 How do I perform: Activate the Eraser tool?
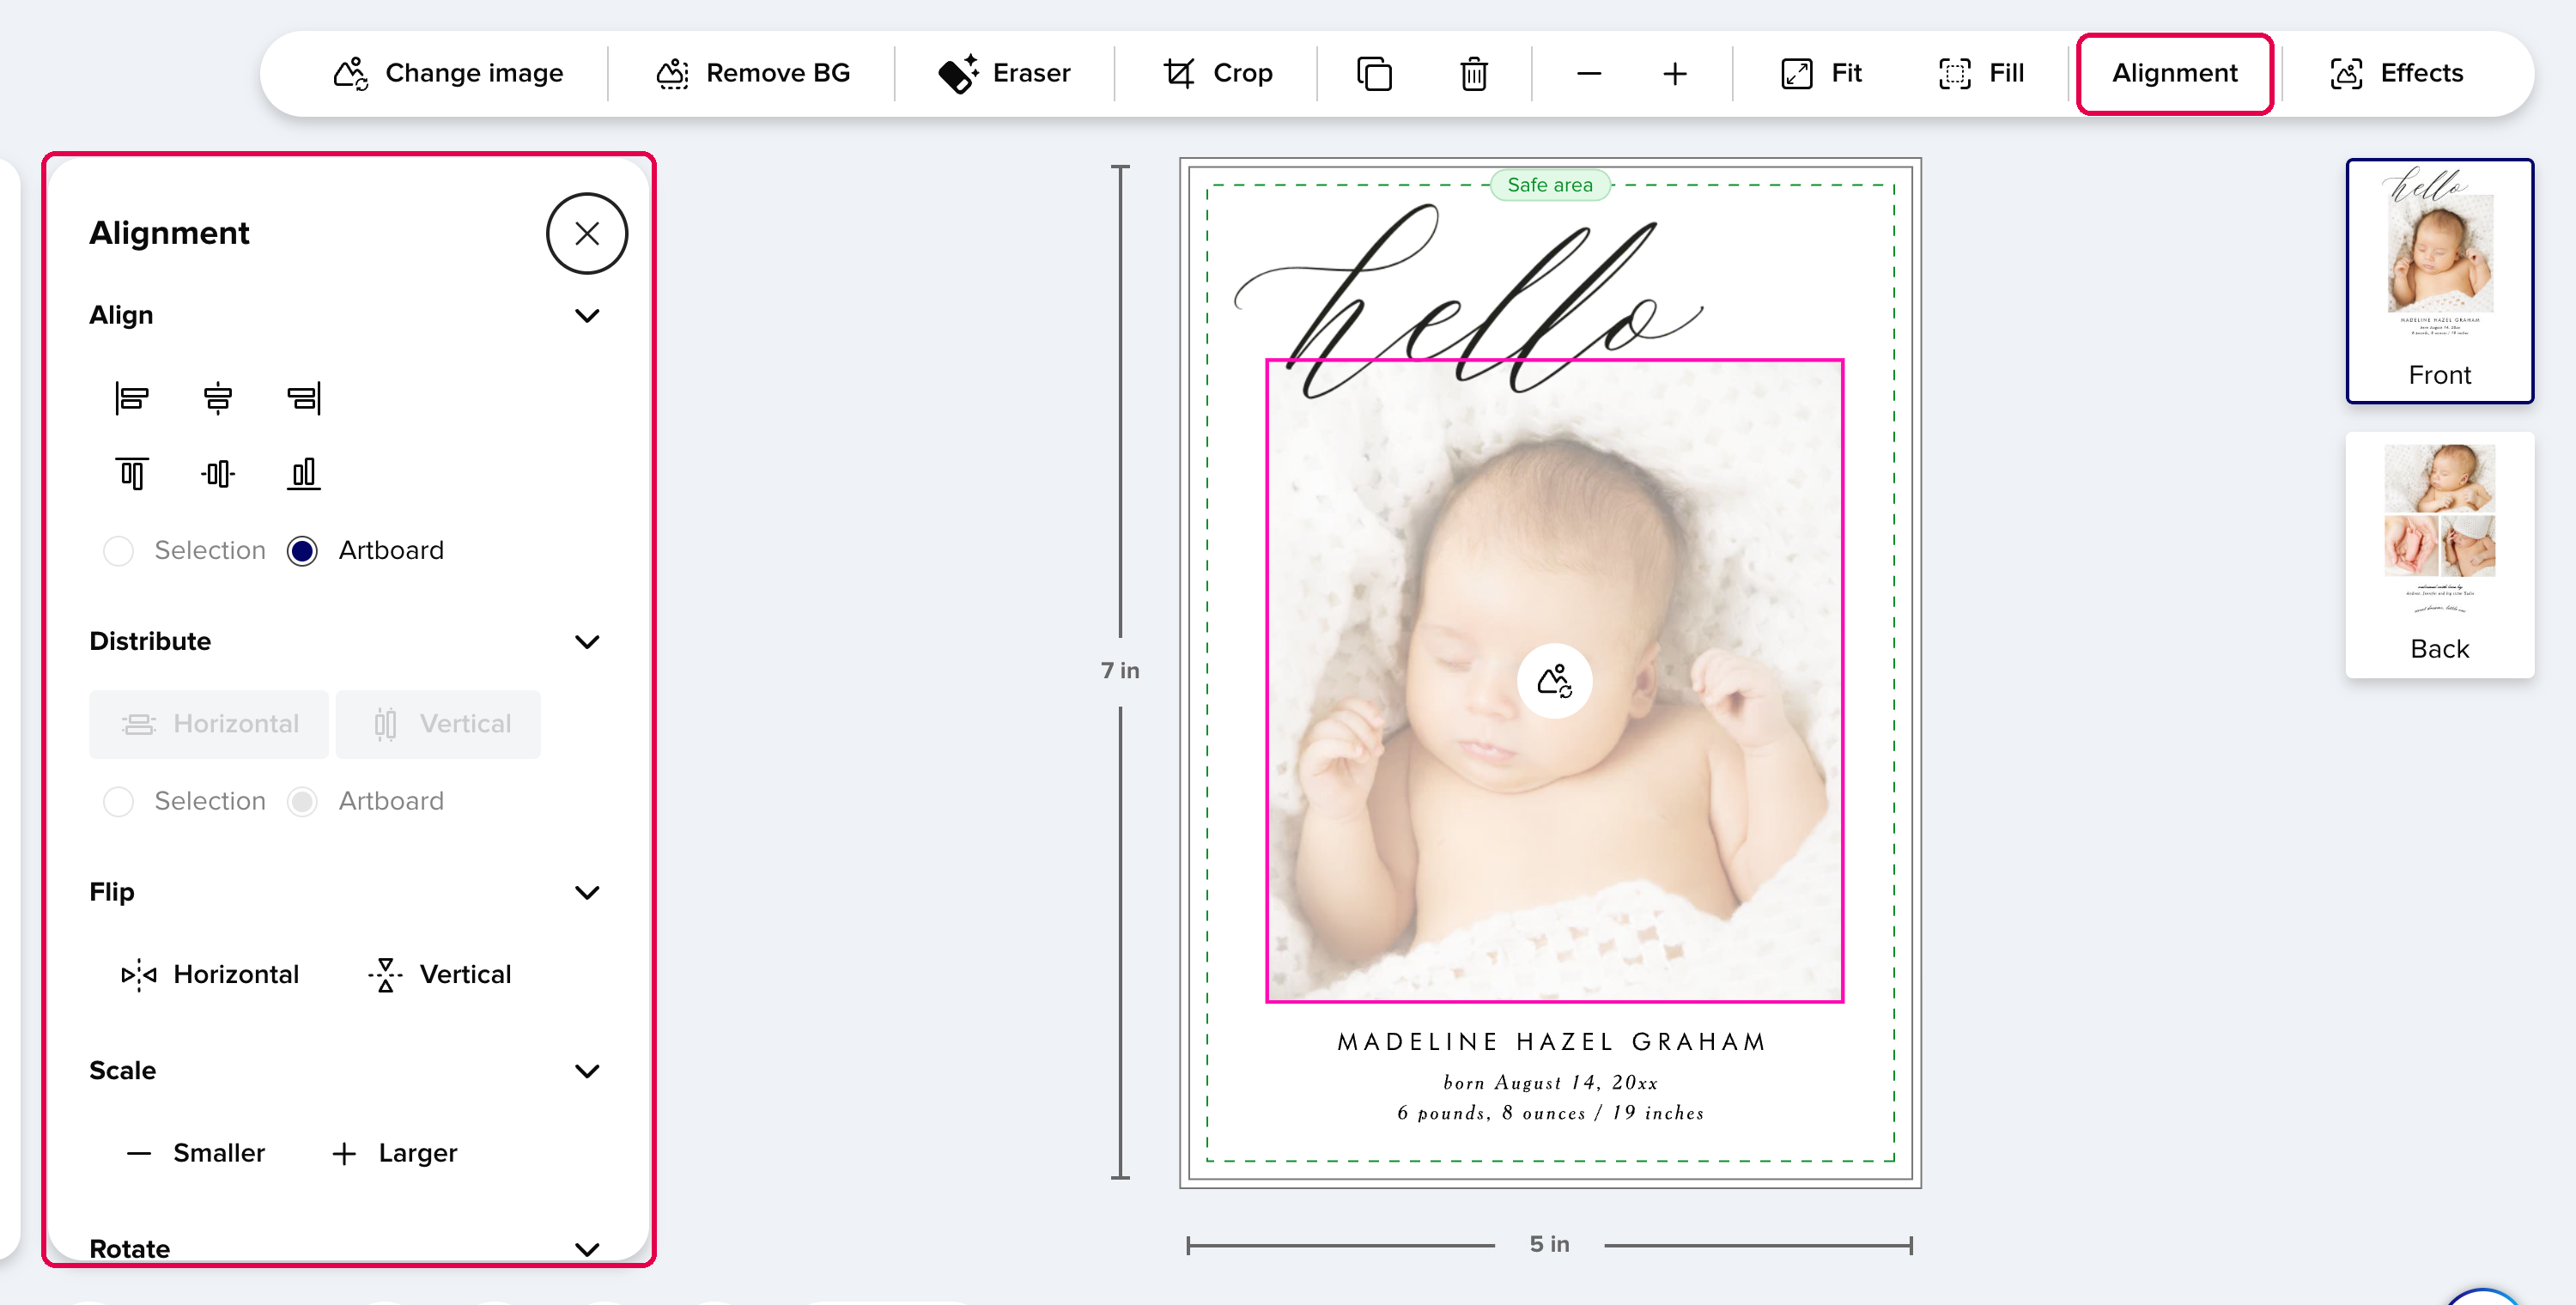pyautogui.click(x=1004, y=73)
